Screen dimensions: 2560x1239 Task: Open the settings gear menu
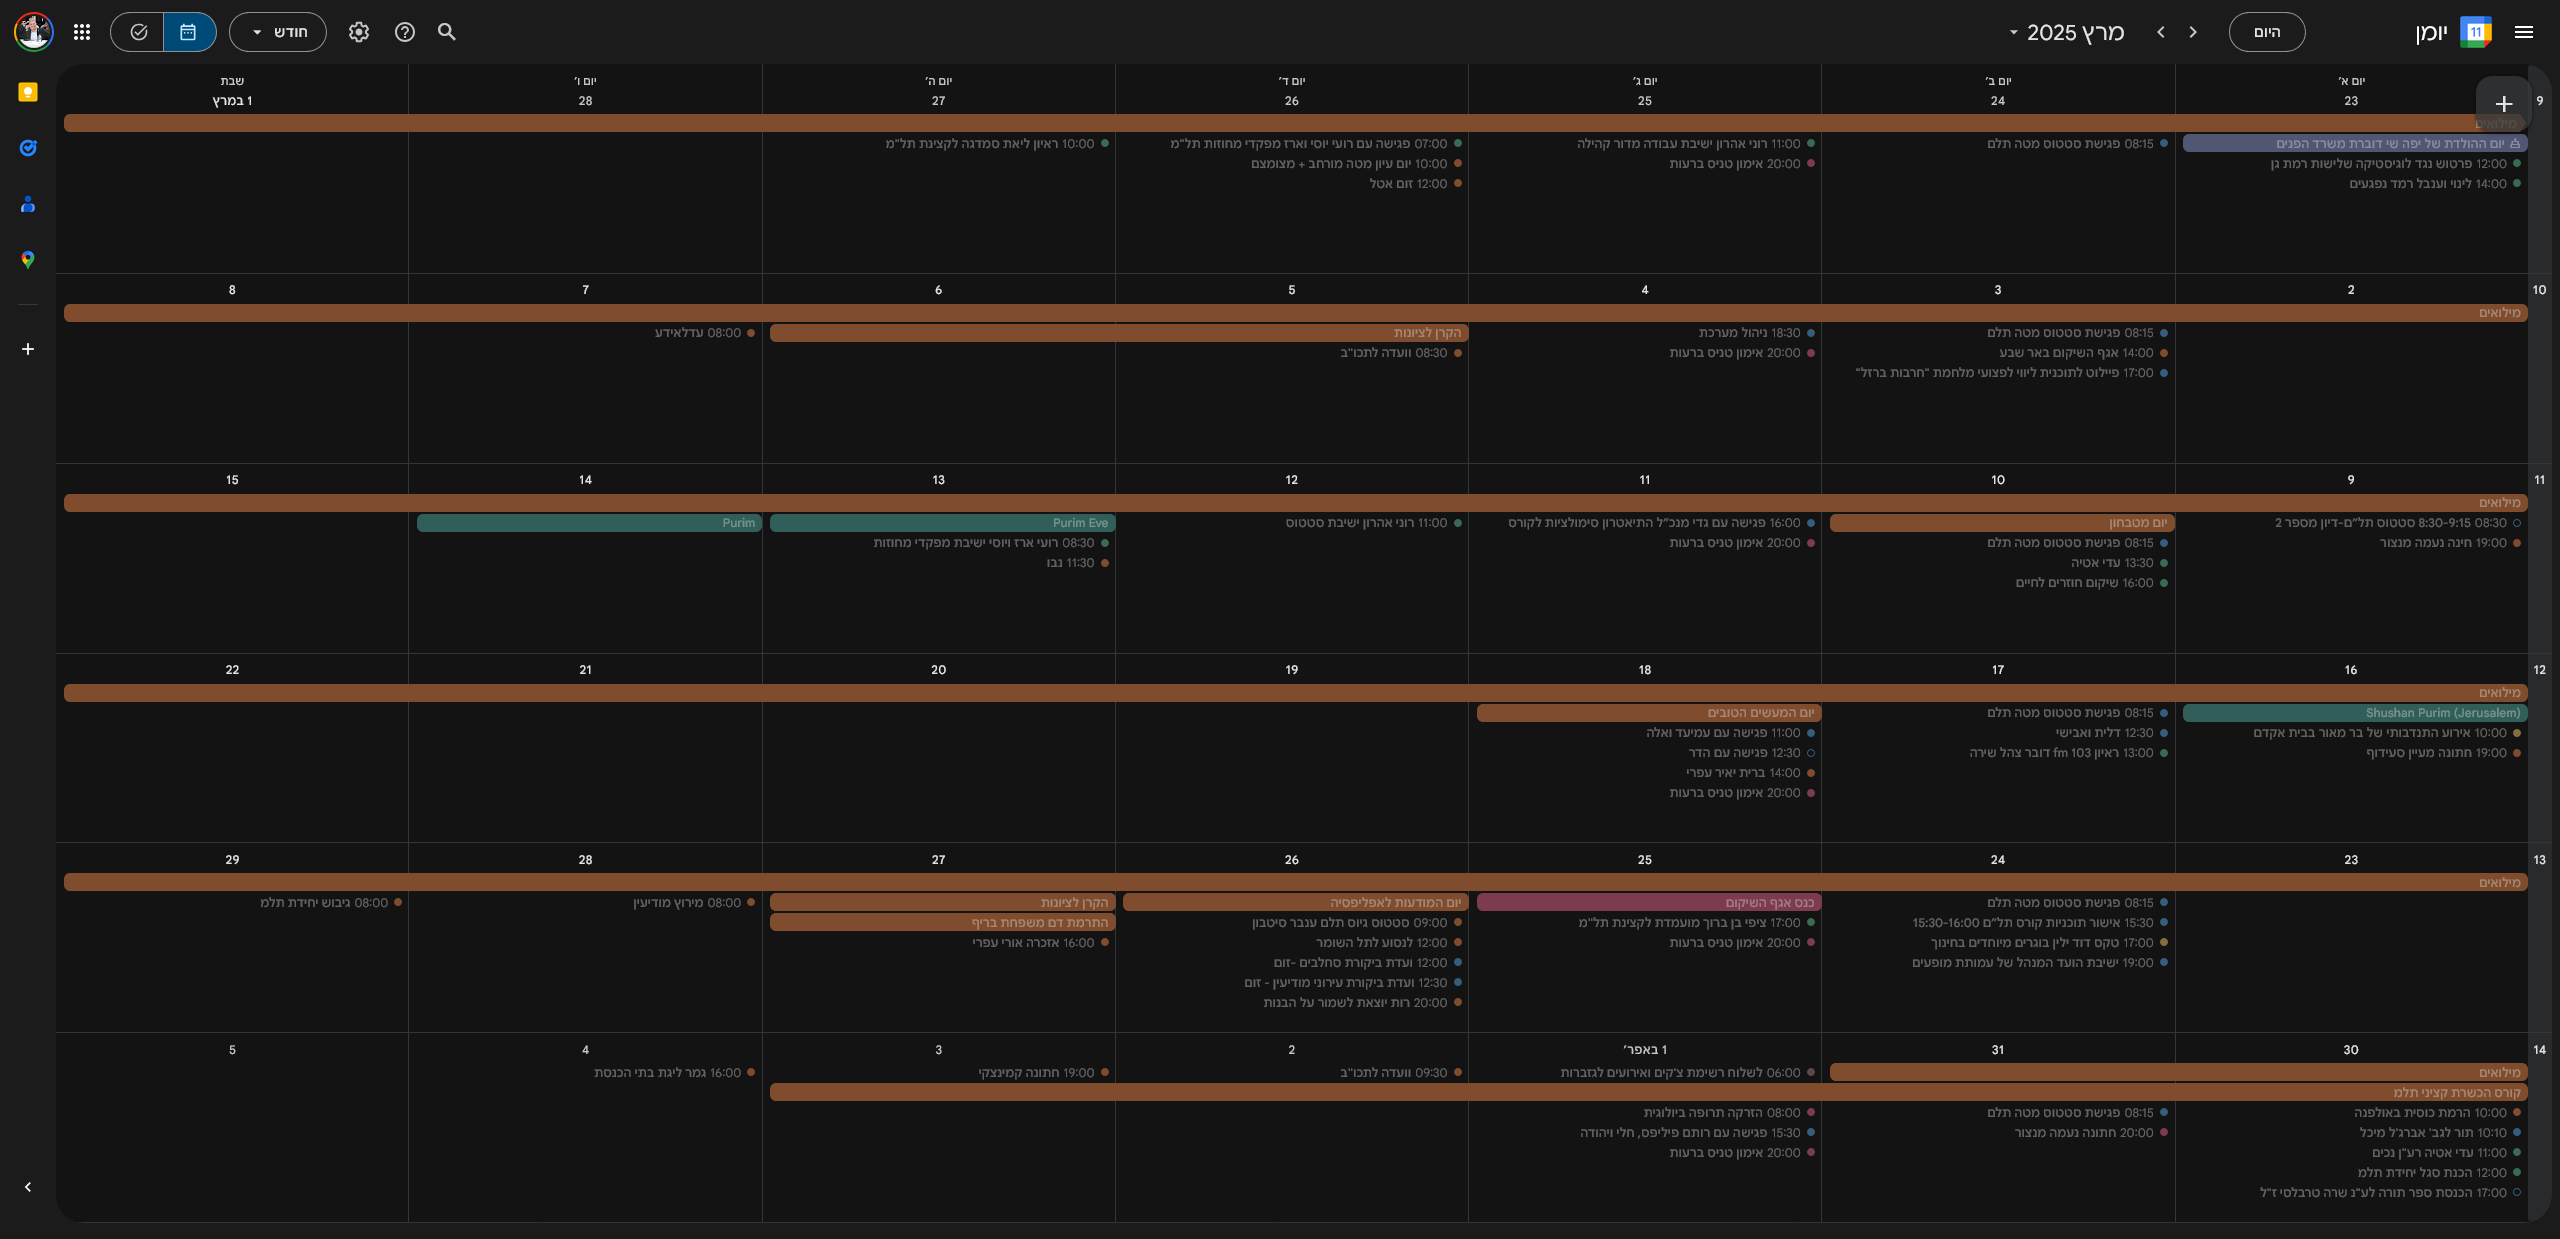pos(359,32)
